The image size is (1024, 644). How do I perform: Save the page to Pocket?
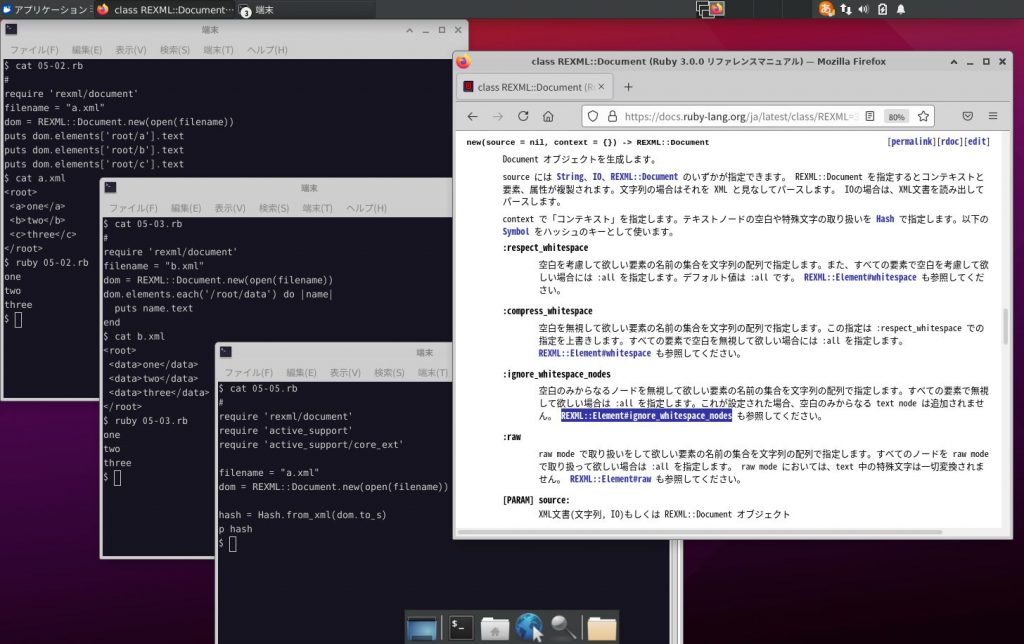click(x=967, y=115)
